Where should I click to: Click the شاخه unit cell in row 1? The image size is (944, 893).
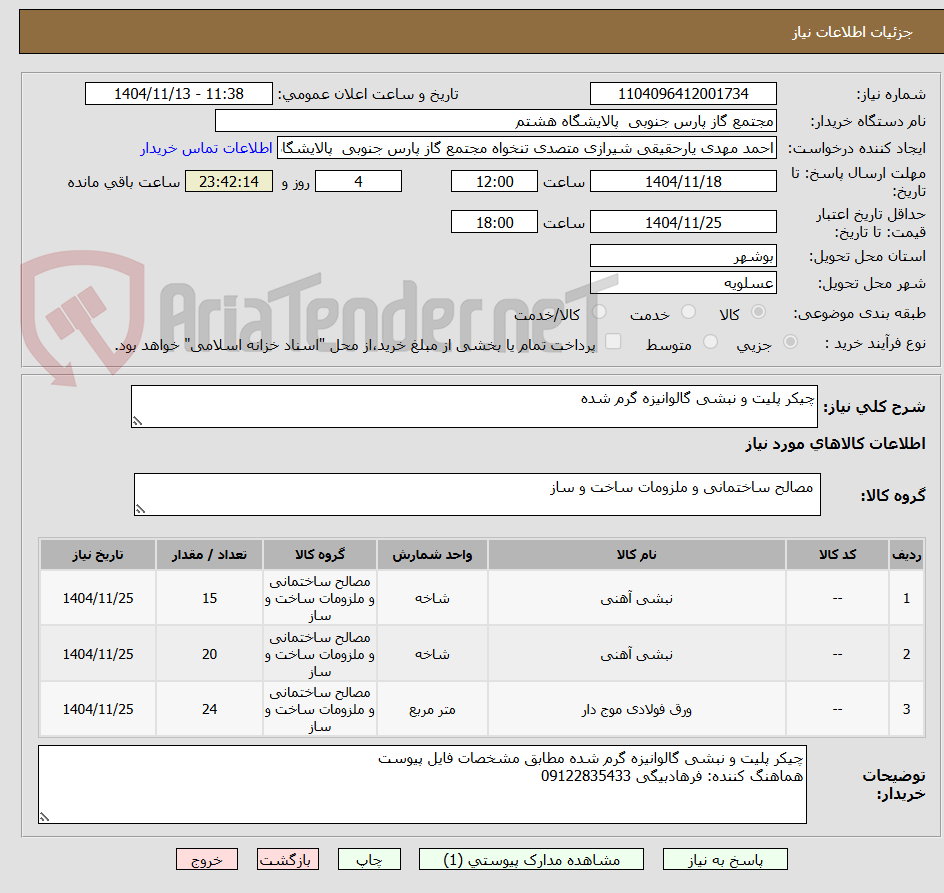[432, 599]
